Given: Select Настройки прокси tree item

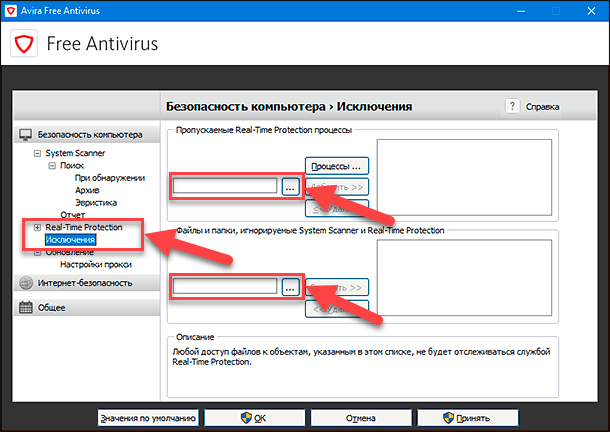Looking at the screenshot, I should (x=96, y=265).
